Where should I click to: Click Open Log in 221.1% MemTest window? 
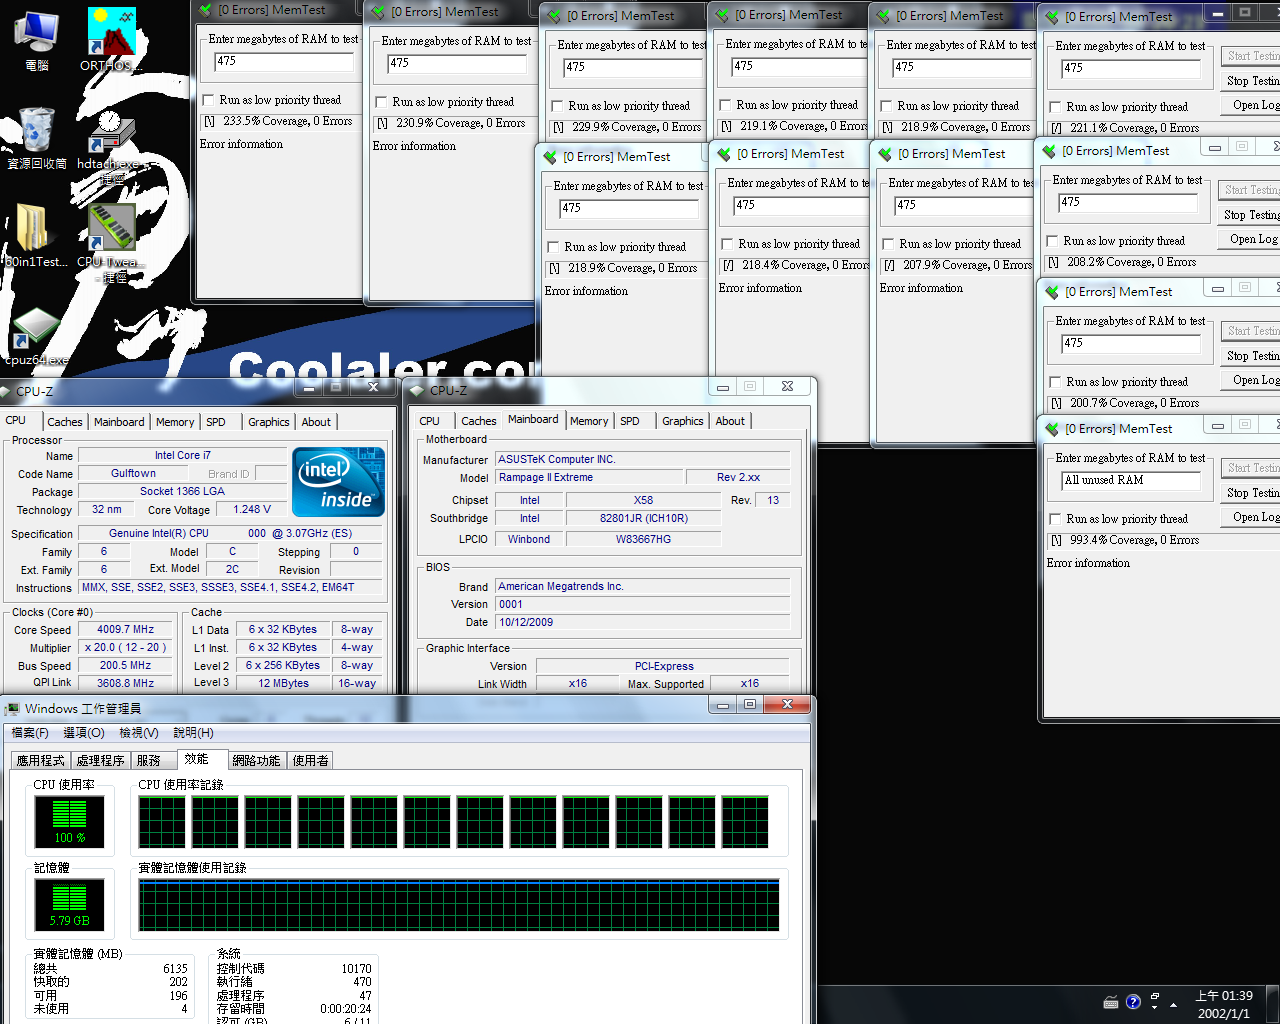(x=1252, y=105)
